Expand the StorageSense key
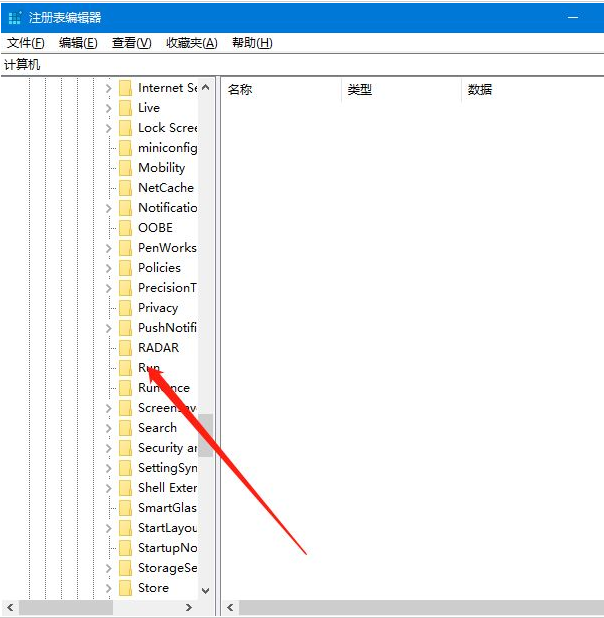The width and height of the screenshot is (604, 618). coord(109,568)
